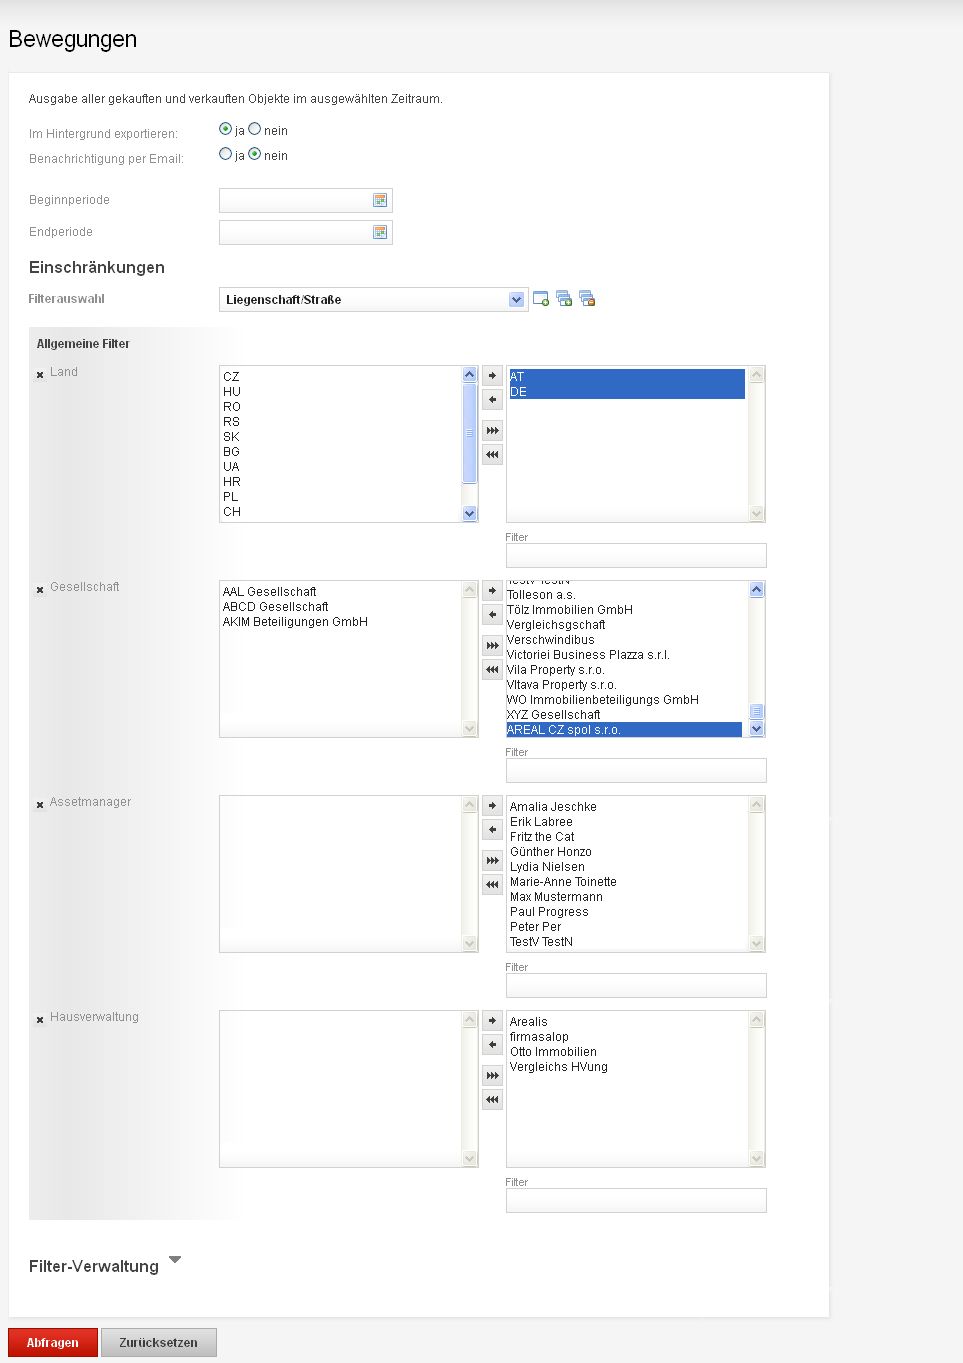Image resolution: width=963 pixels, height=1363 pixels.
Task: Remove the Hausverwaltung filter with x icon
Action: (x=40, y=1020)
